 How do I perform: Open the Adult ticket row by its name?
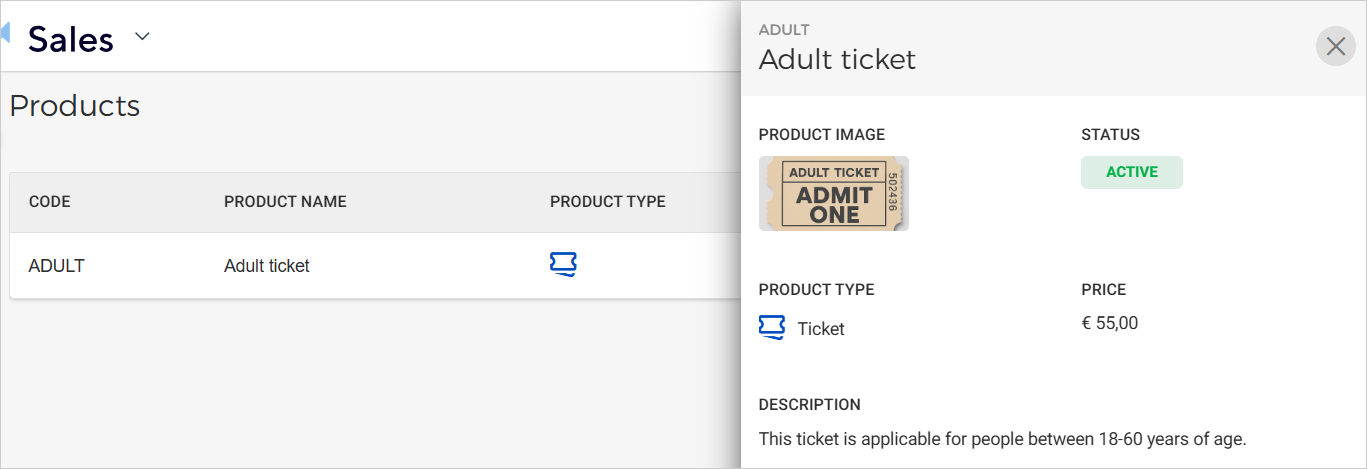pyautogui.click(x=267, y=266)
